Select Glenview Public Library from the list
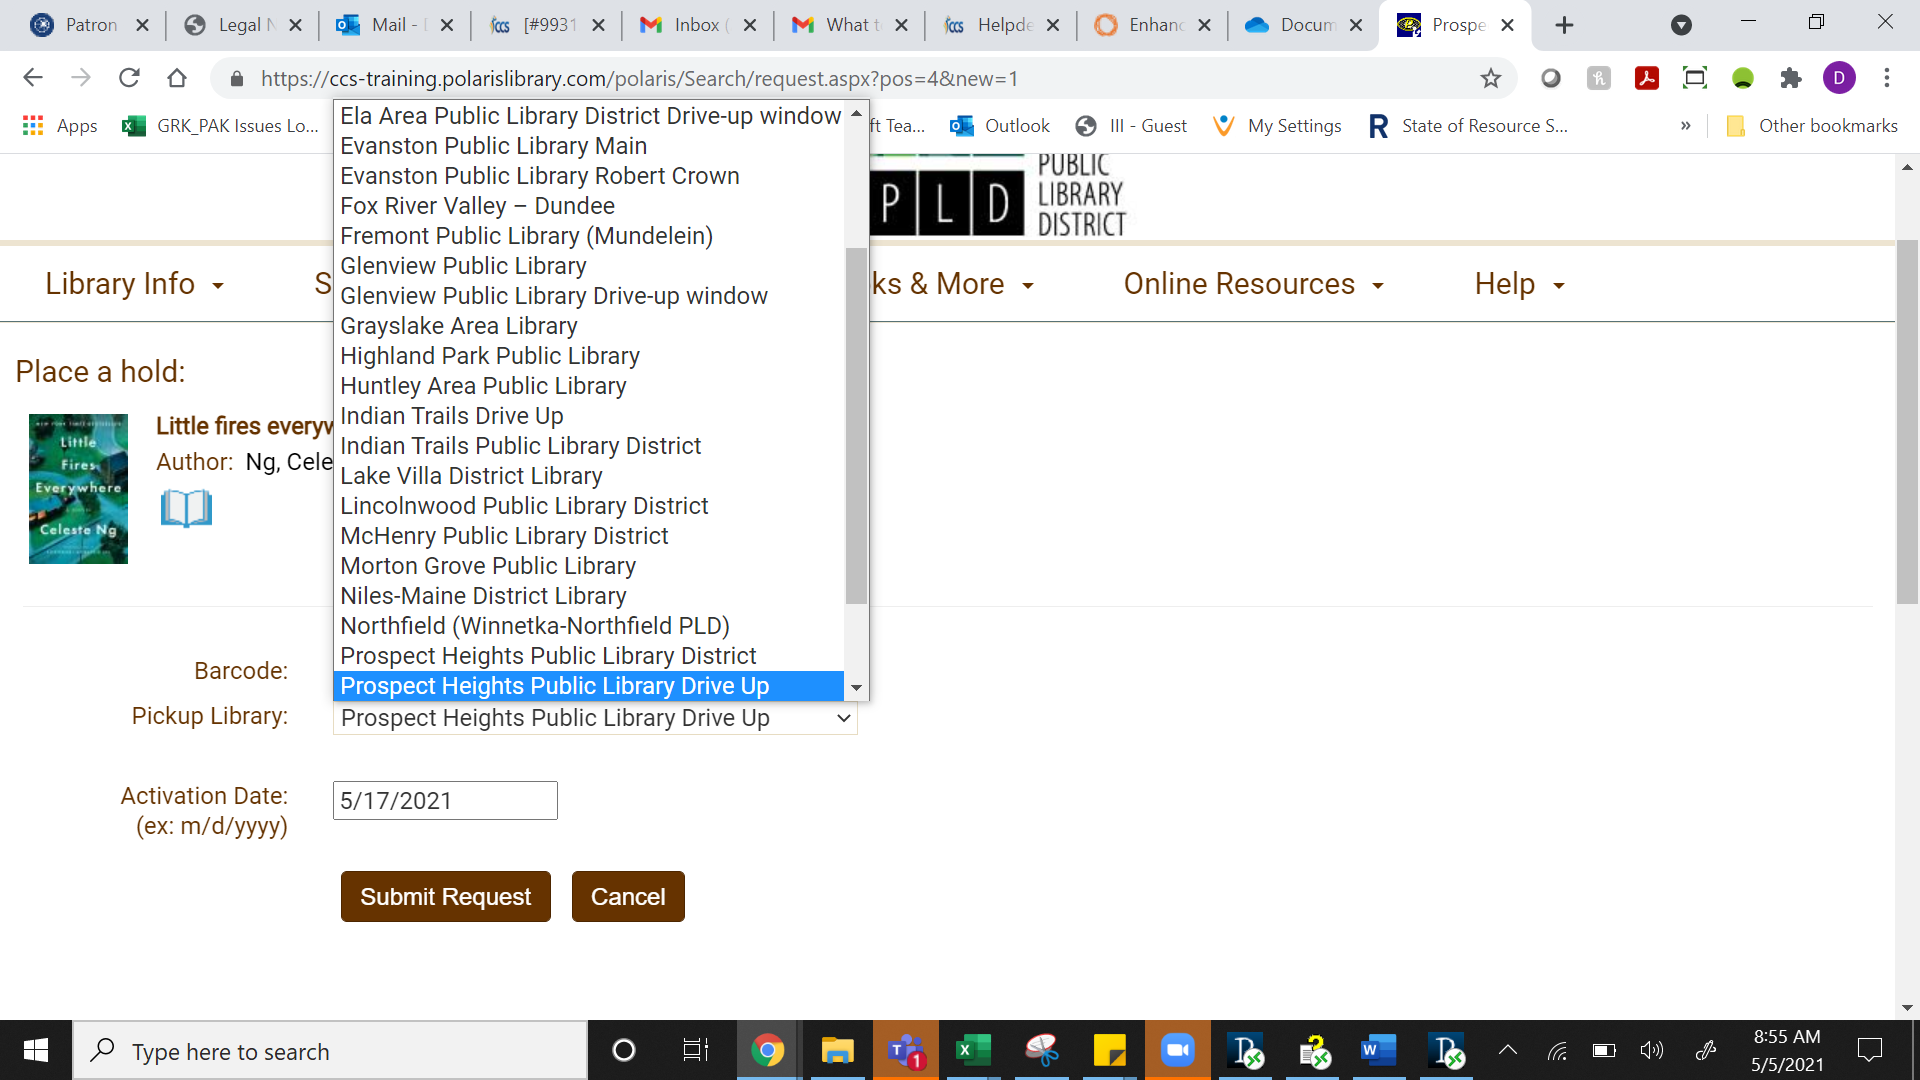1920x1080 pixels. [463, 266]
